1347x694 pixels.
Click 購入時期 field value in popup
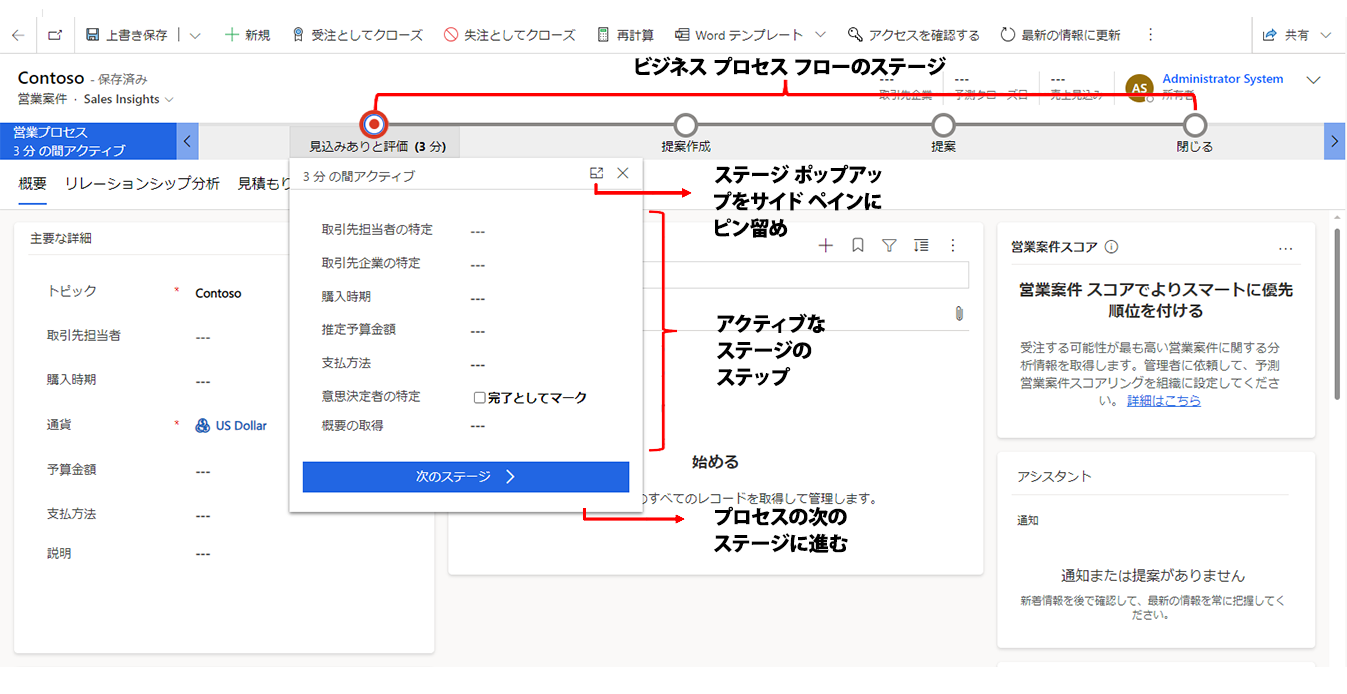pos(478,298)
